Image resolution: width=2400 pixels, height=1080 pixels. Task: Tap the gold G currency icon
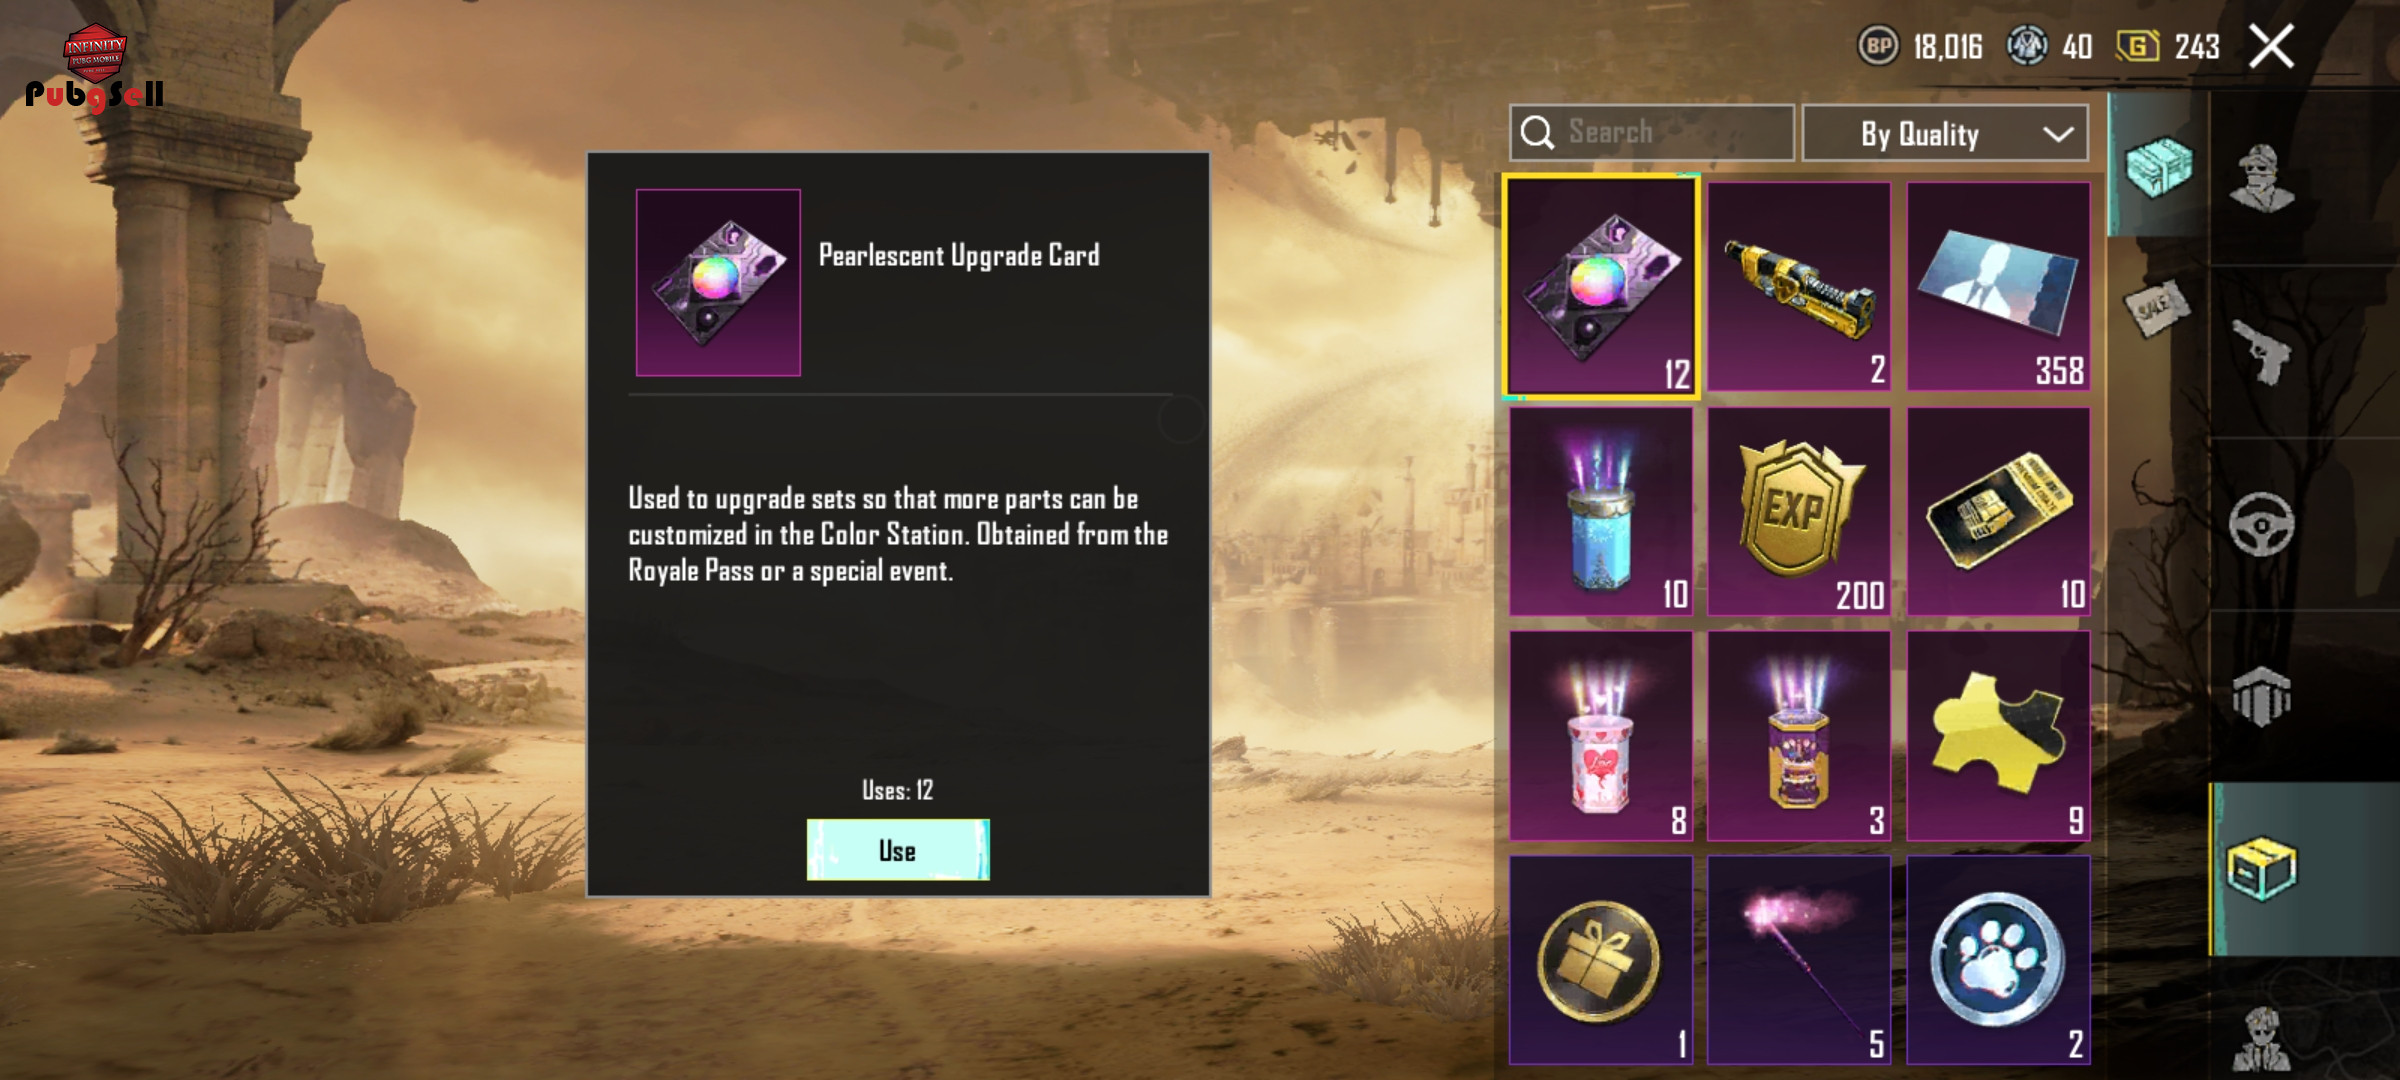pyautogui.click(x=2137, y=46)
